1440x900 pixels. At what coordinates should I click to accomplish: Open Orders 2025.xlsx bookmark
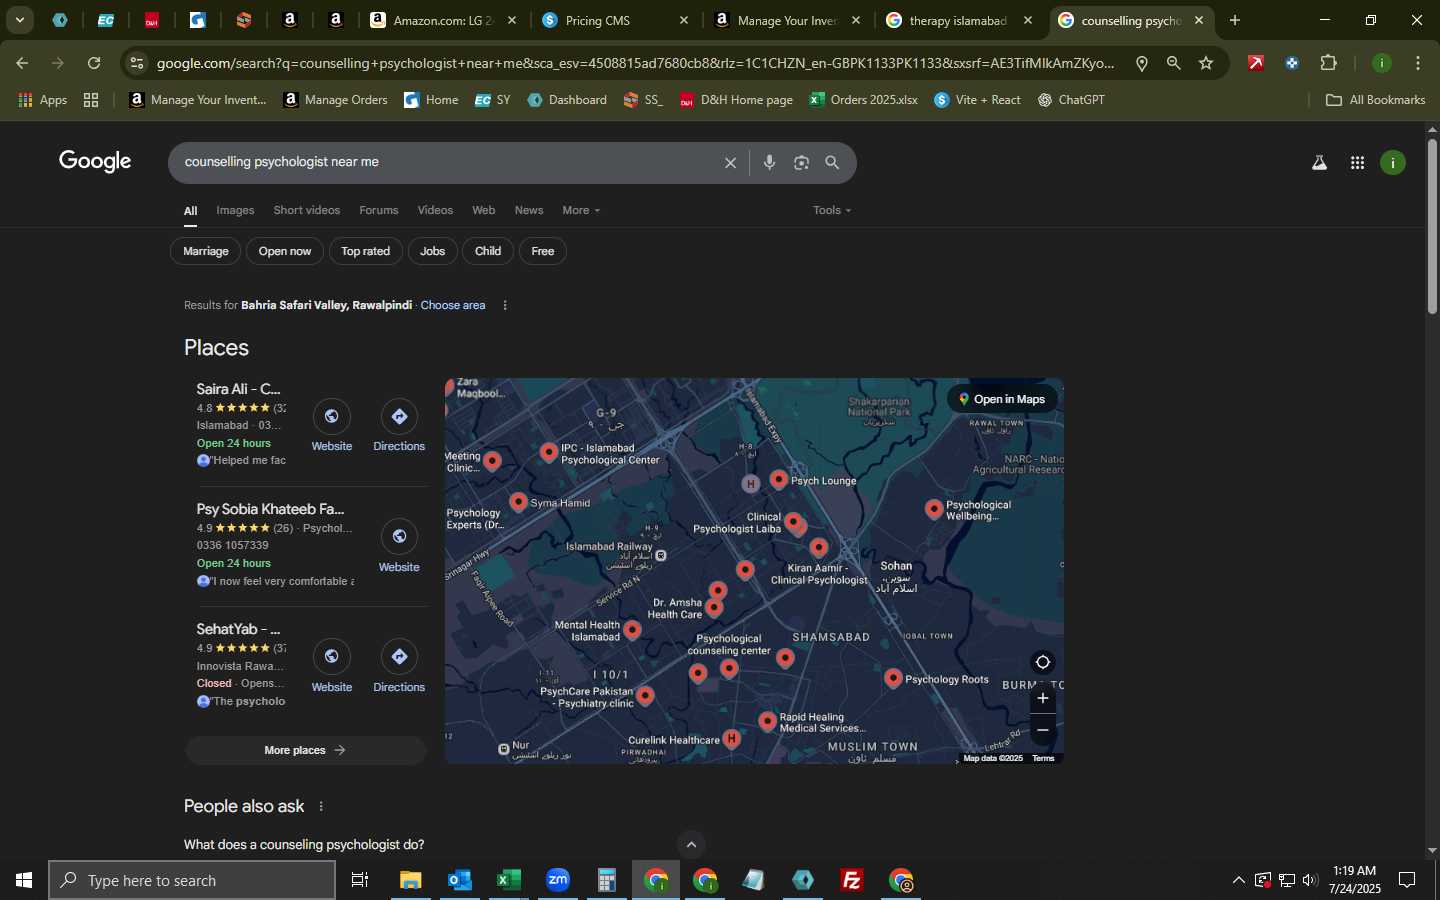863,100
